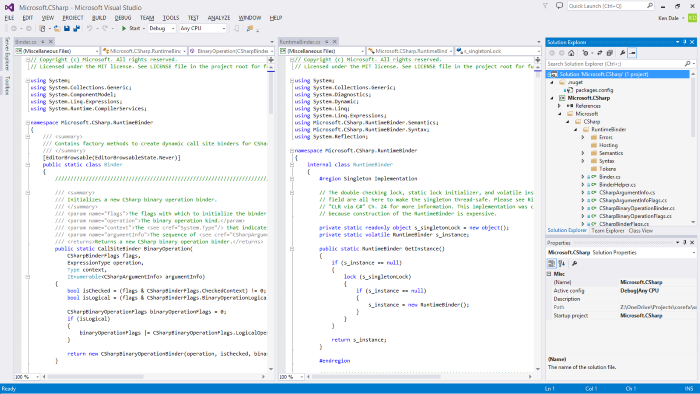Image resolution: width=700 pixels, height=394 pixels.
Task: Click the Ken Dale account name
Action: tap(668, 18)
